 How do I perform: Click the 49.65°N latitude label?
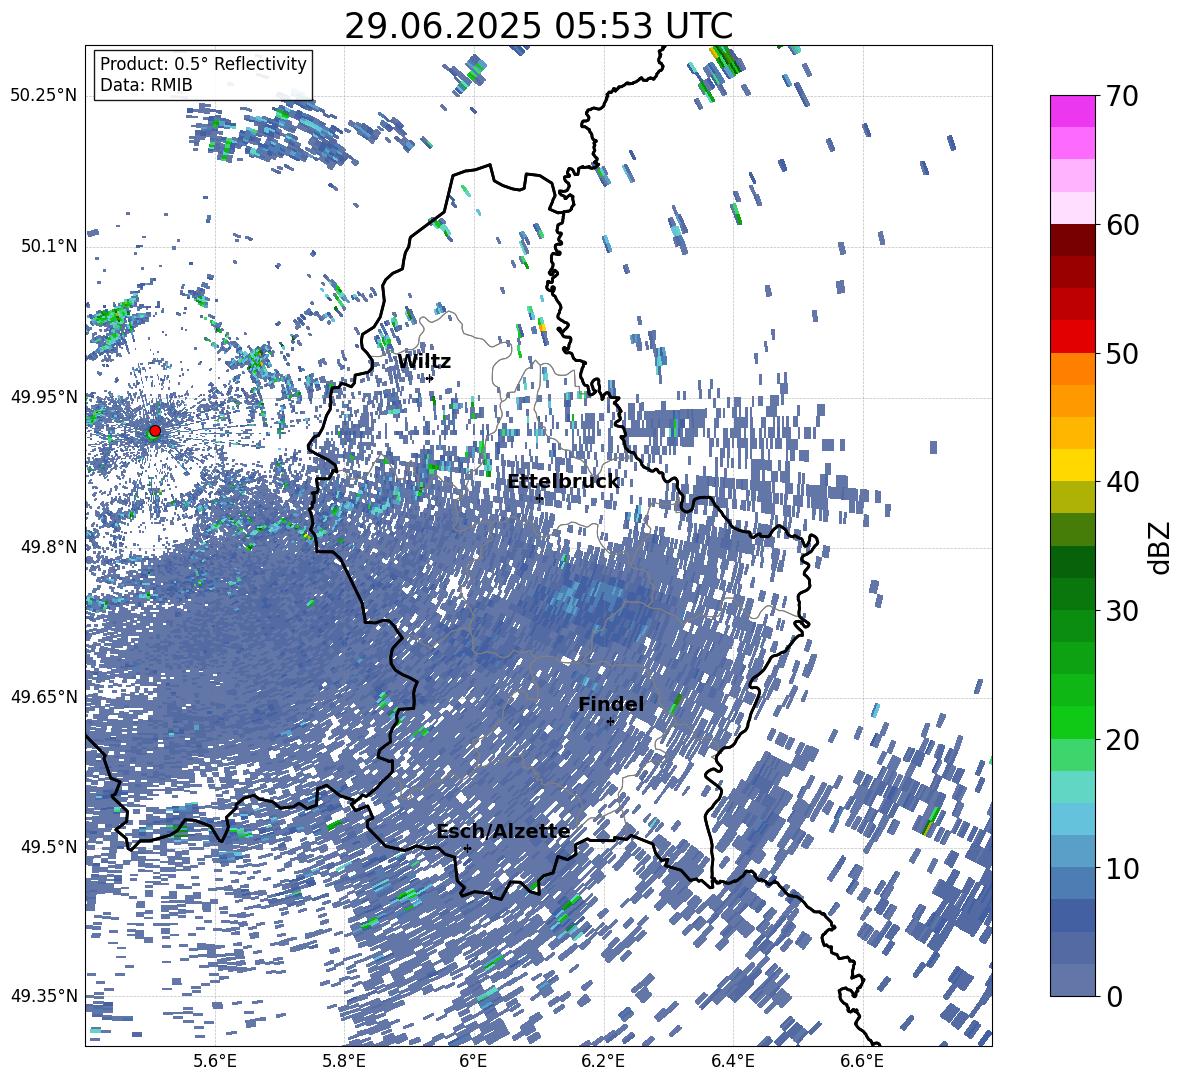[x=44, y=696]
